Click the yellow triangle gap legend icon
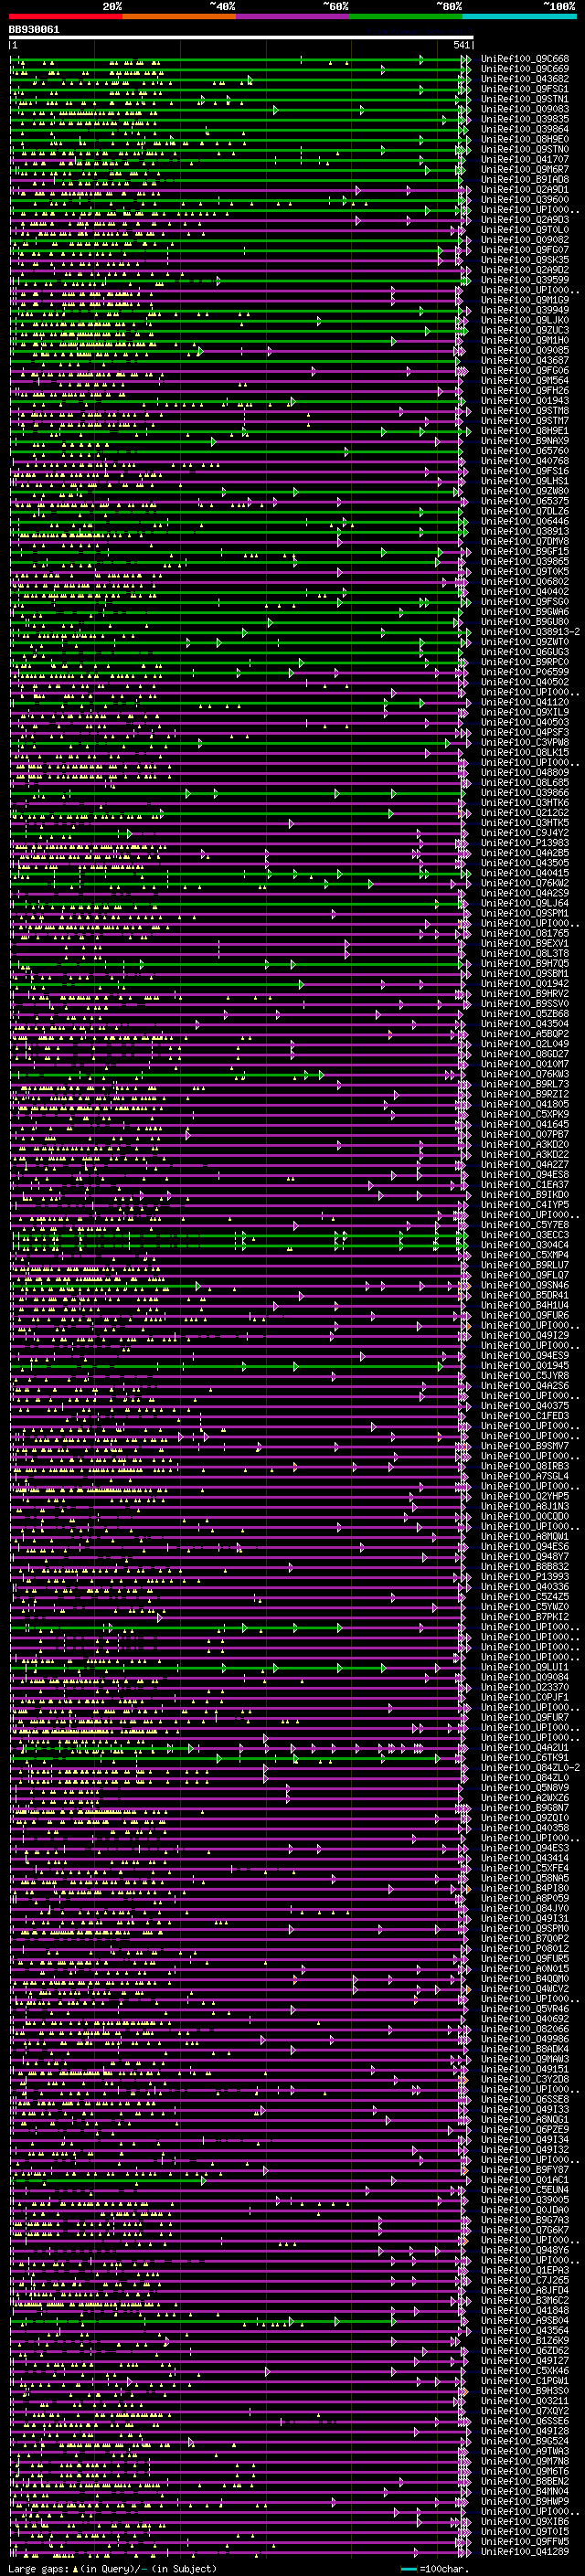585x2576 pixels. tap(75, 2569)
